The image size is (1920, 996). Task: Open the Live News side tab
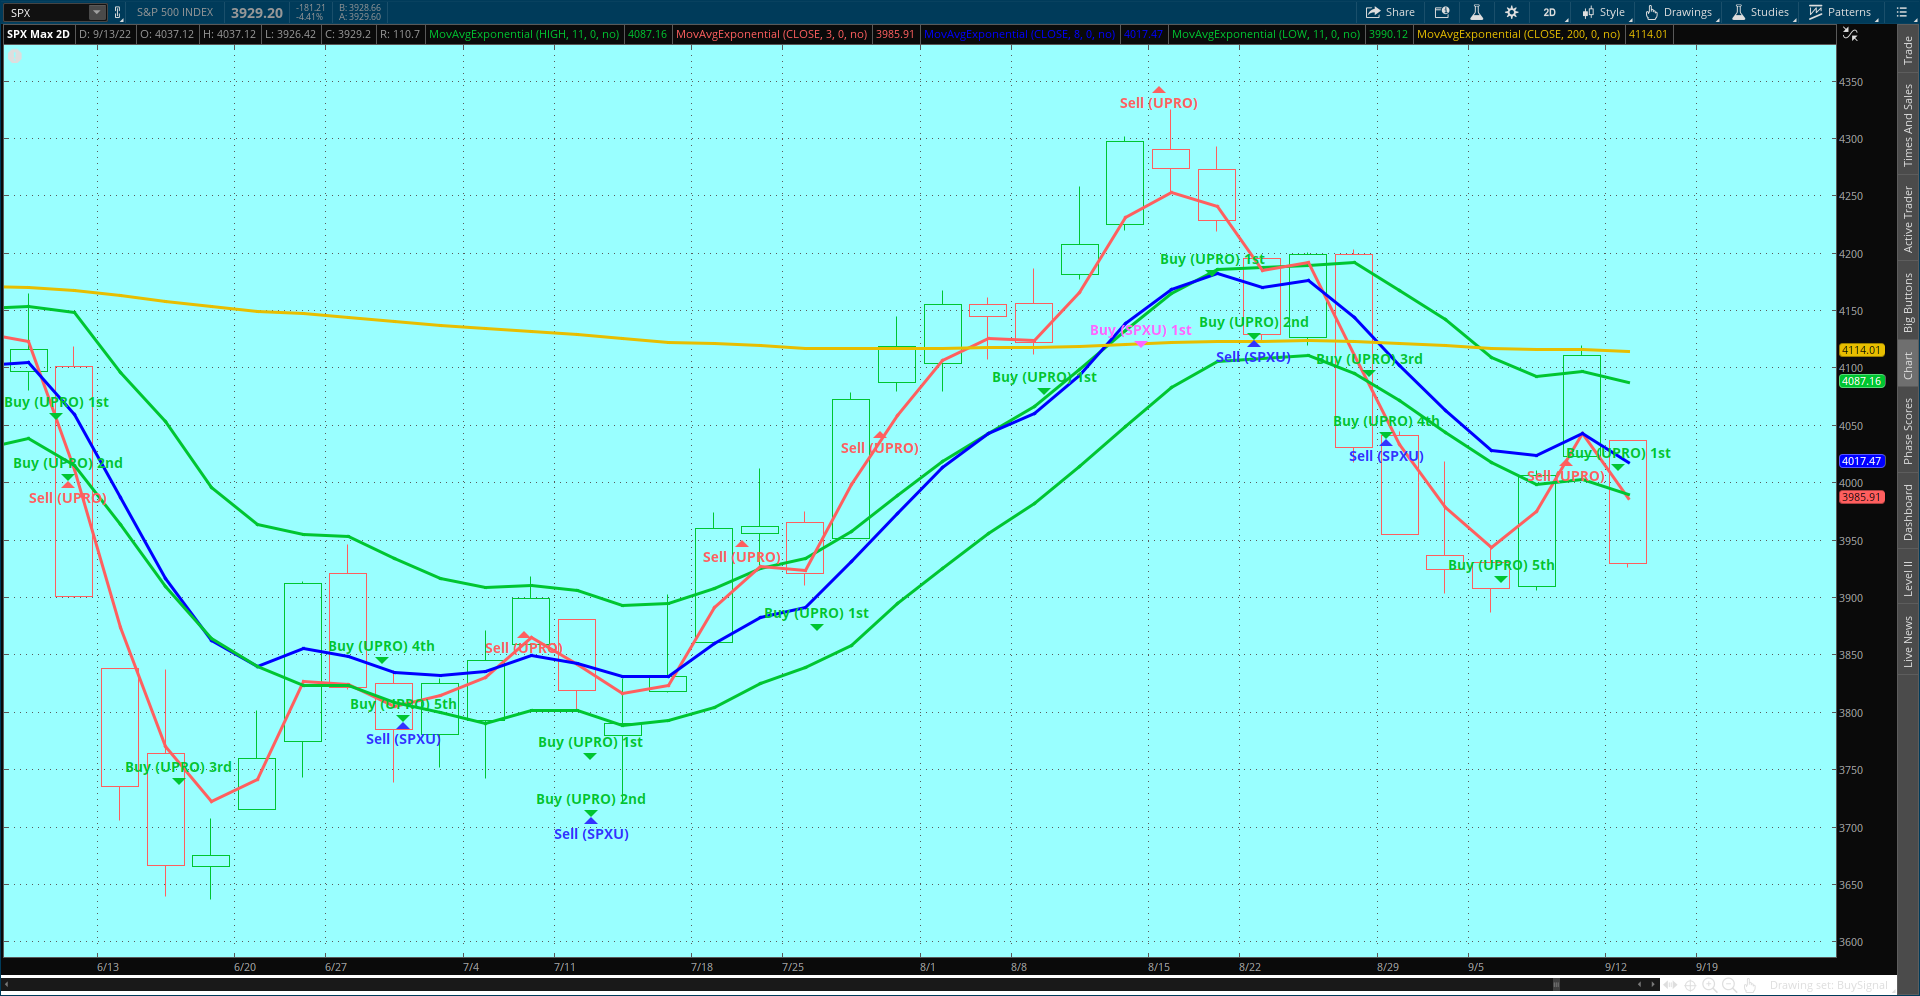1908,641
